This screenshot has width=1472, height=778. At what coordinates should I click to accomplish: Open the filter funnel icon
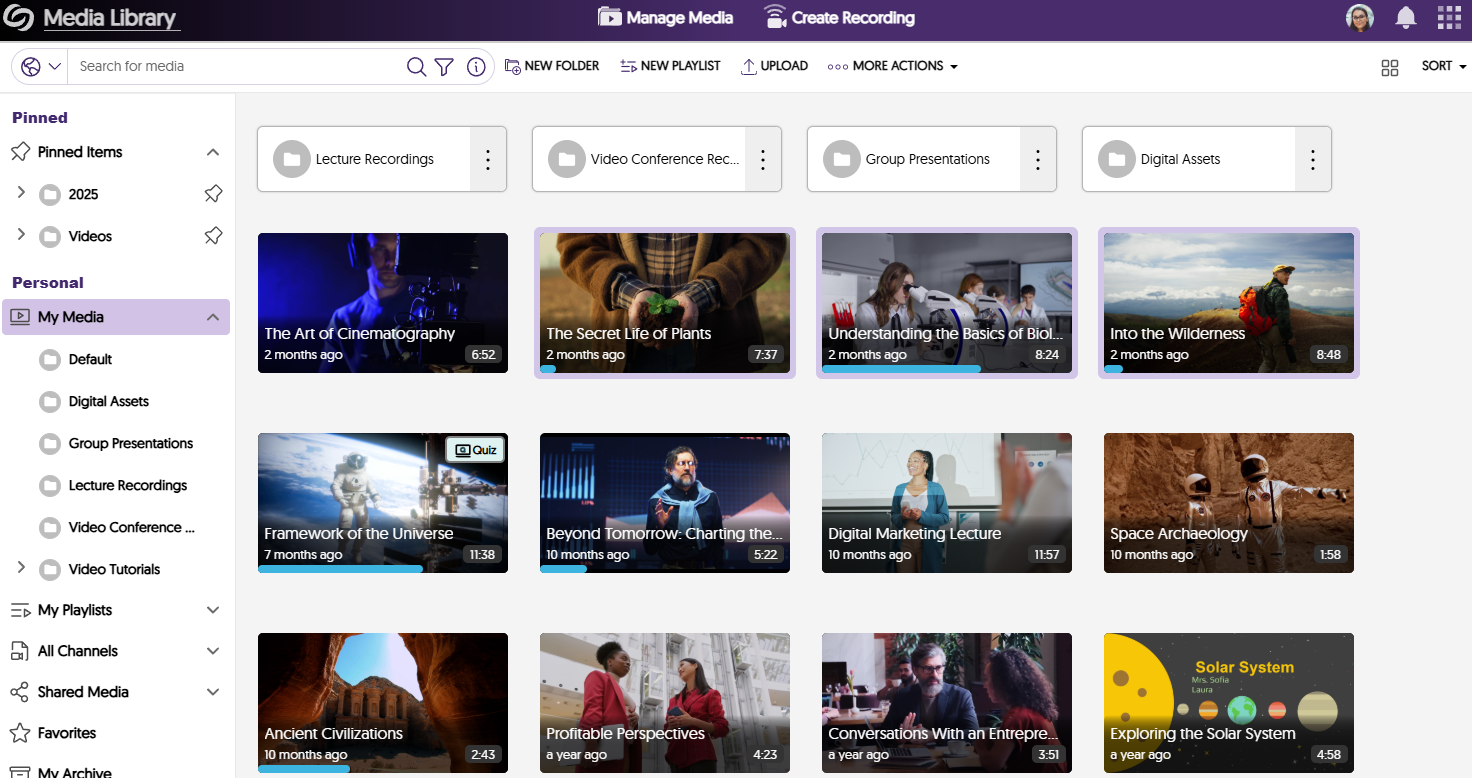tap(445, 67)
